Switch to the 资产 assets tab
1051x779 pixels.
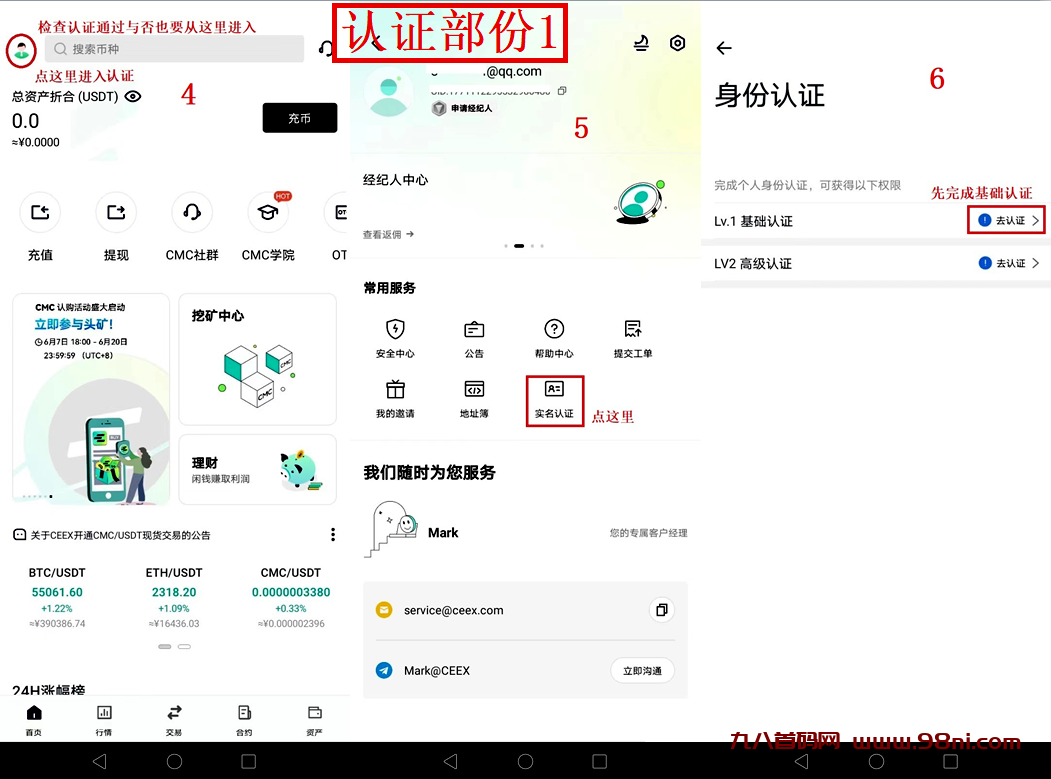(x=314, y=719)
